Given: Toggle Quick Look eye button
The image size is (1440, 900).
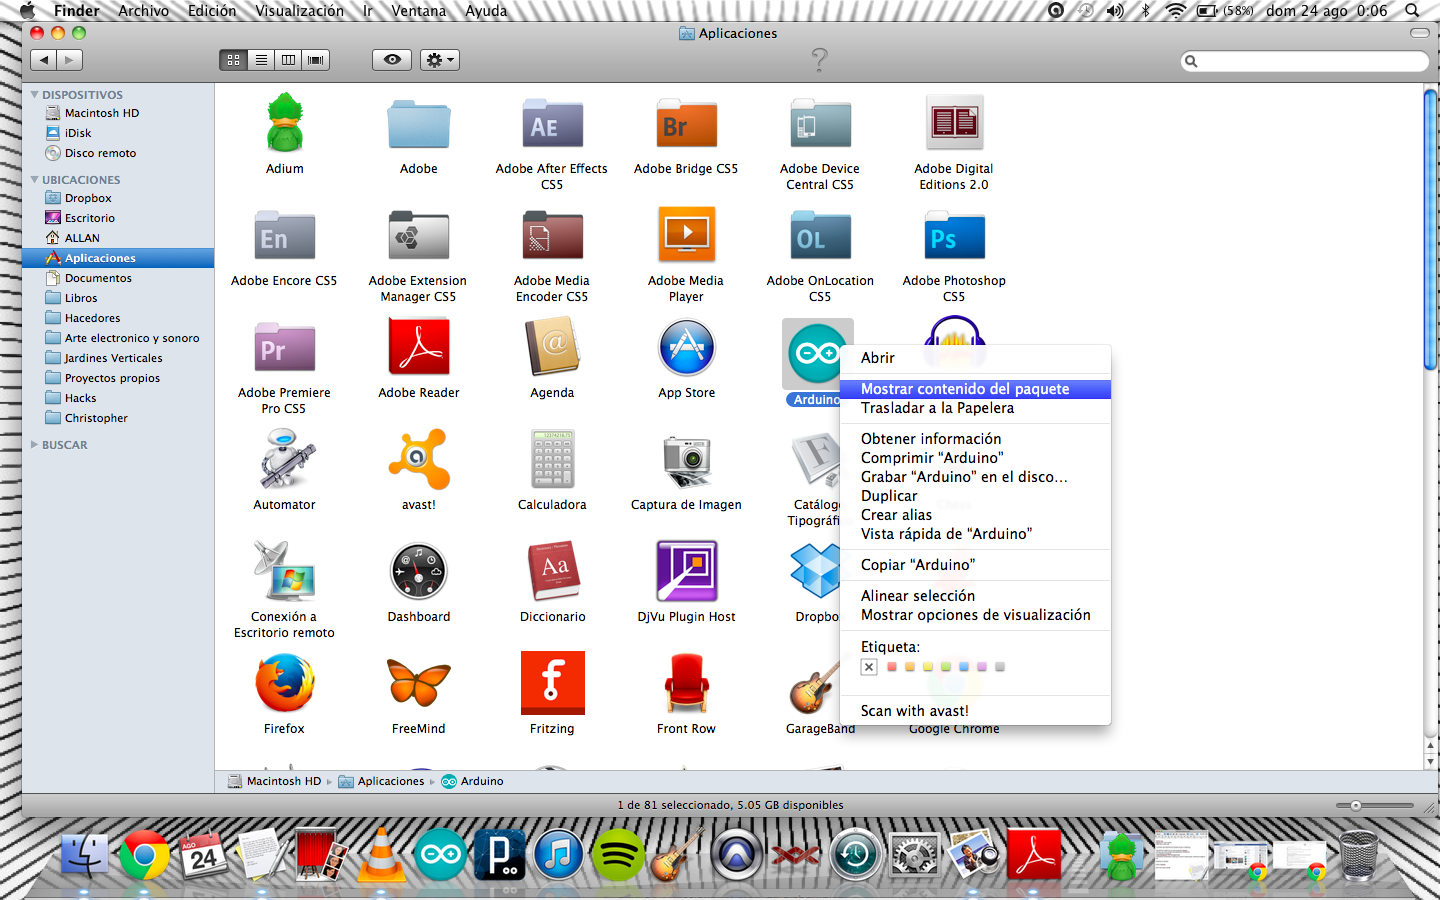Looking at the screenshot, I should tap(392, 60).
